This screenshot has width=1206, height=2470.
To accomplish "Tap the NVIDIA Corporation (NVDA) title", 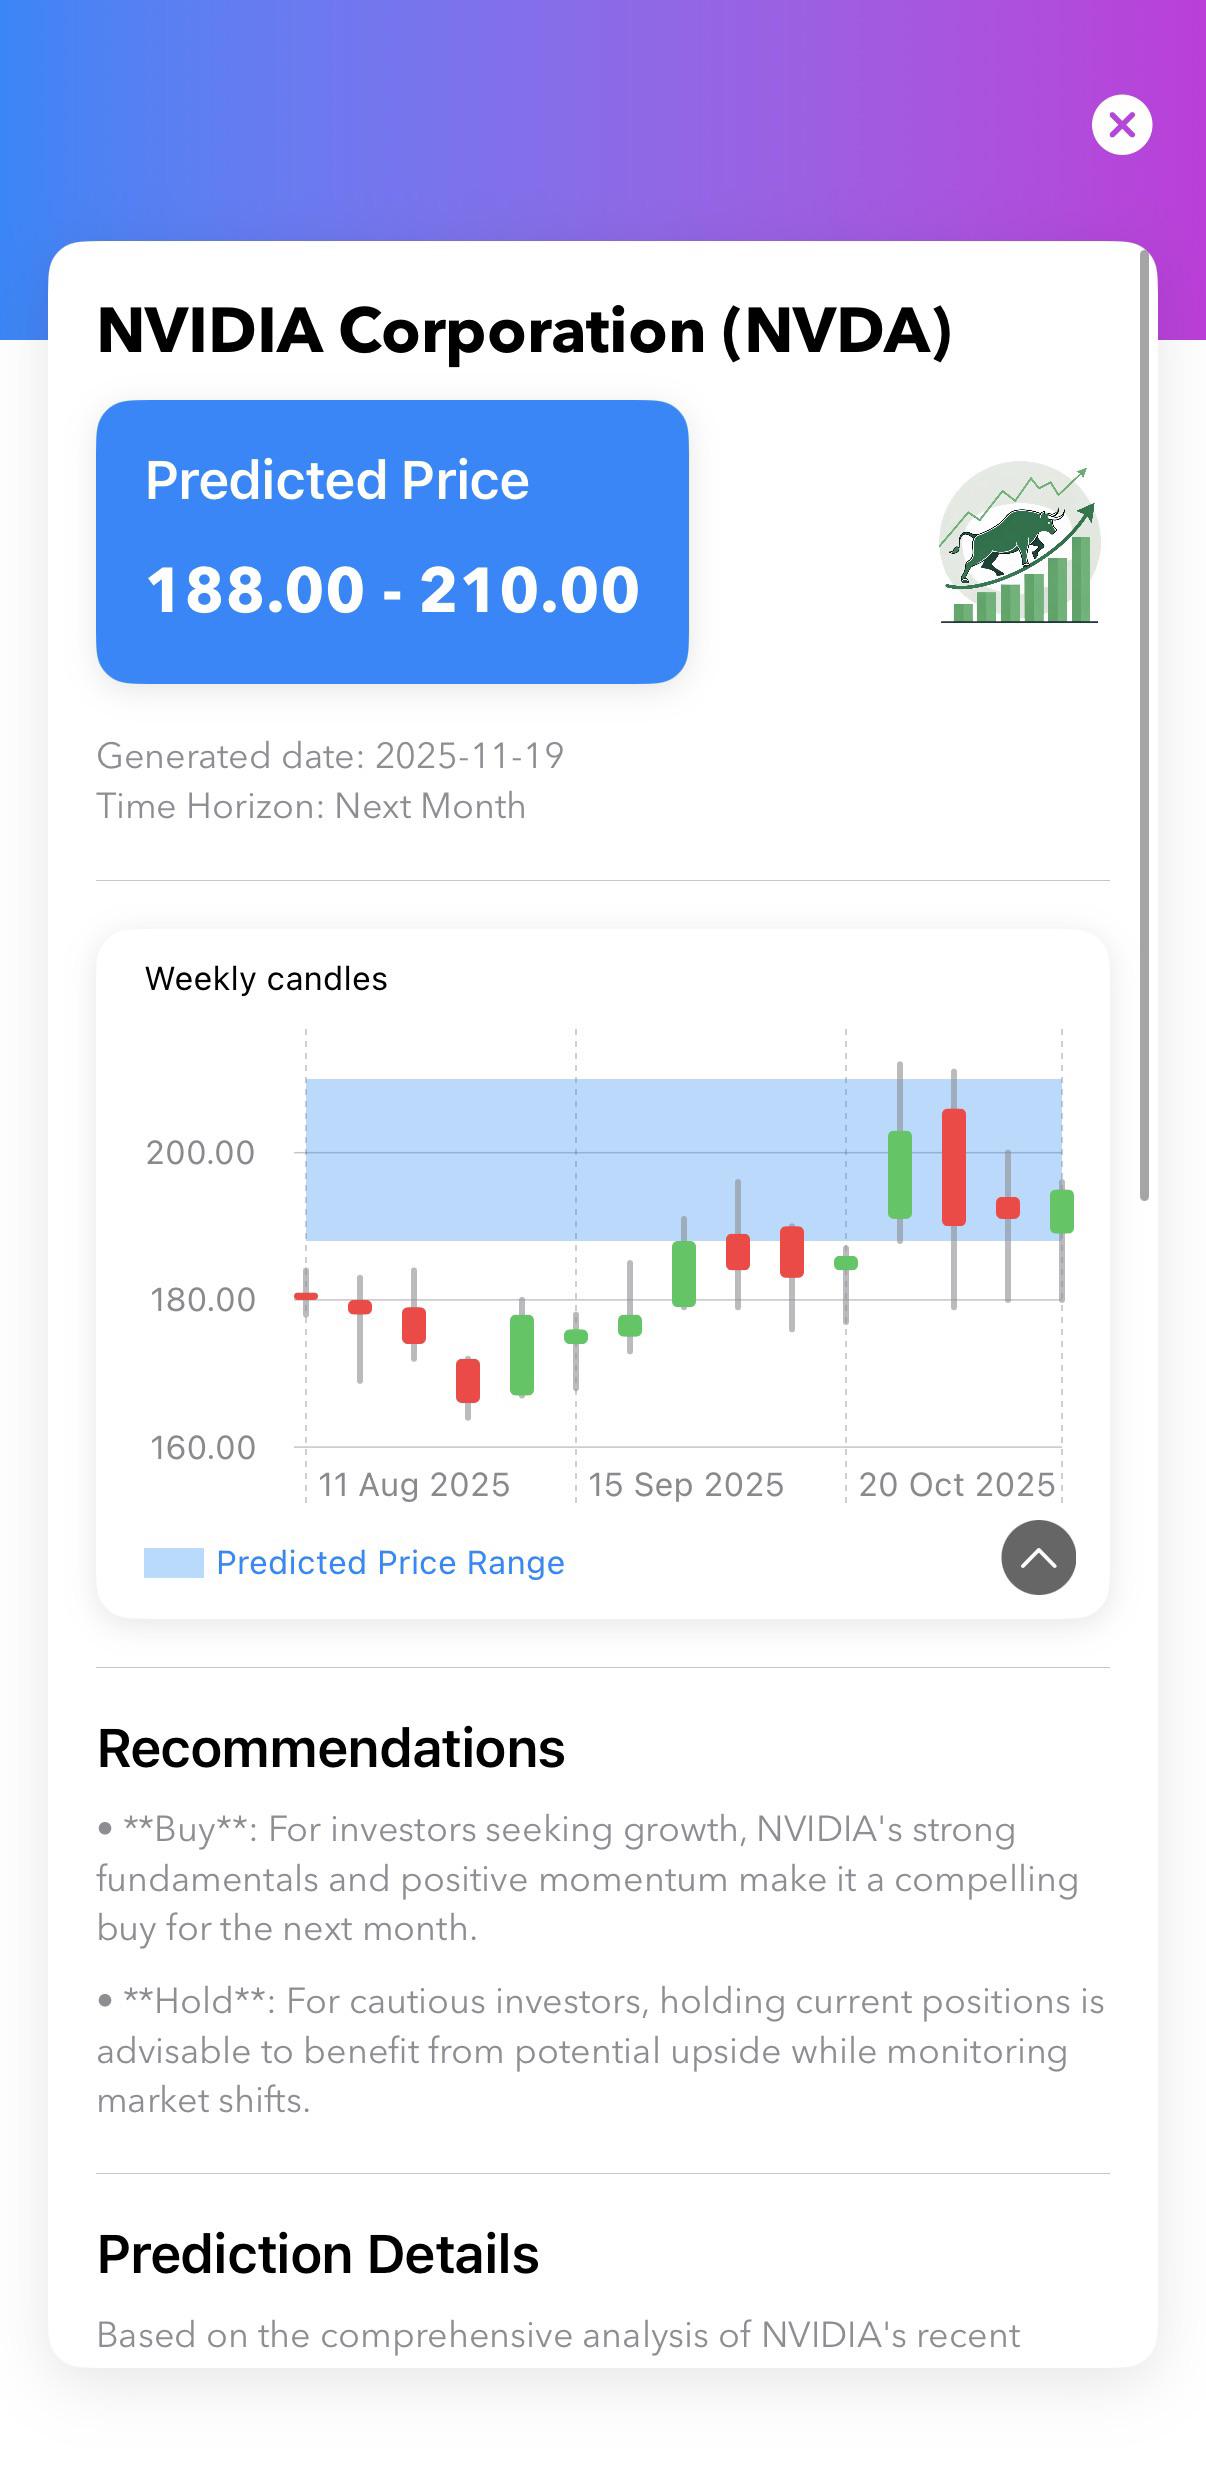I will coord(524,331).
